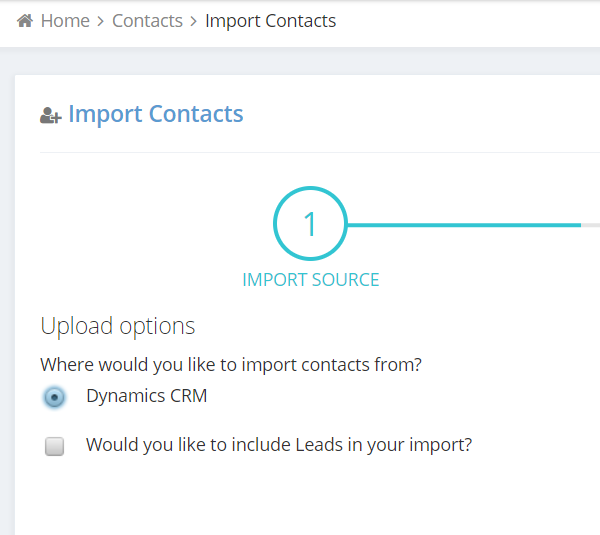600x535 pixels.
Task: Click the IMPORT SOURCE step label
Action: pyautogui.click(x=311, y=280)
